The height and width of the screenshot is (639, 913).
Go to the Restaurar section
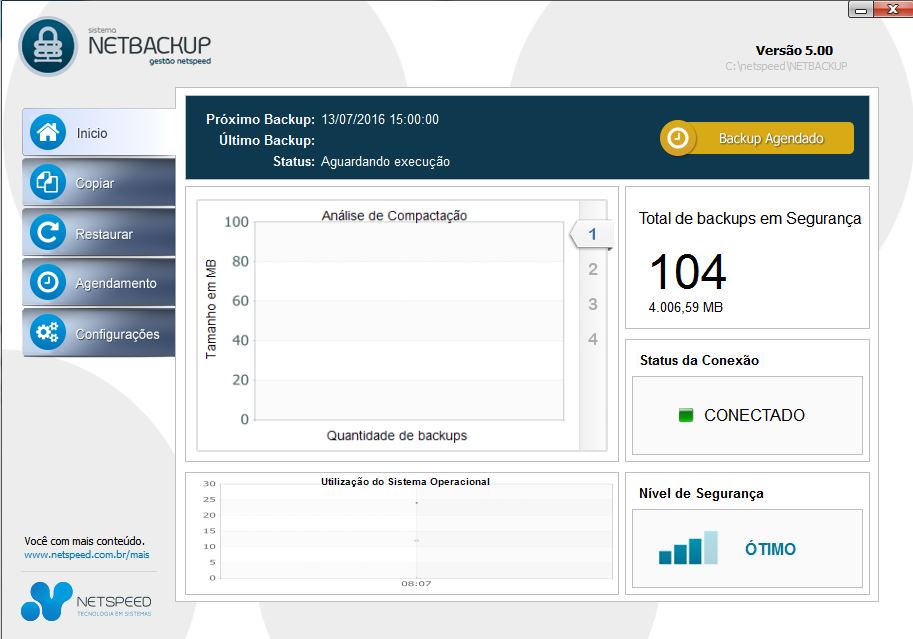tap(104, 234)
